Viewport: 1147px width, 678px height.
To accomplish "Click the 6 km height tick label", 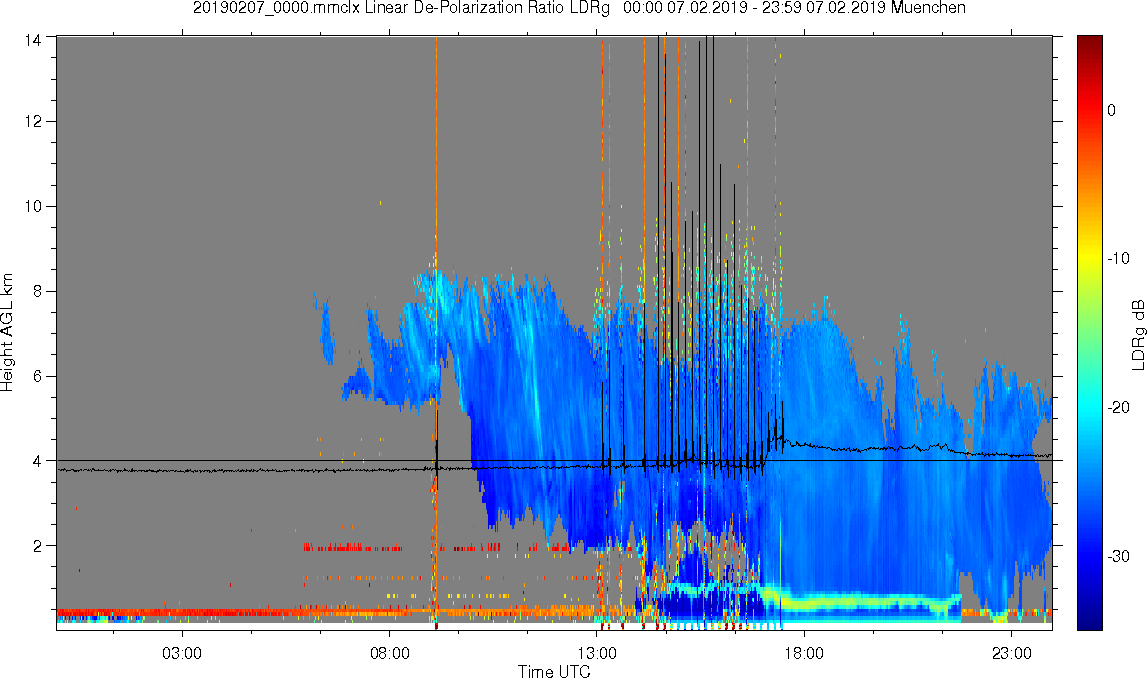I will pos(37,376).
